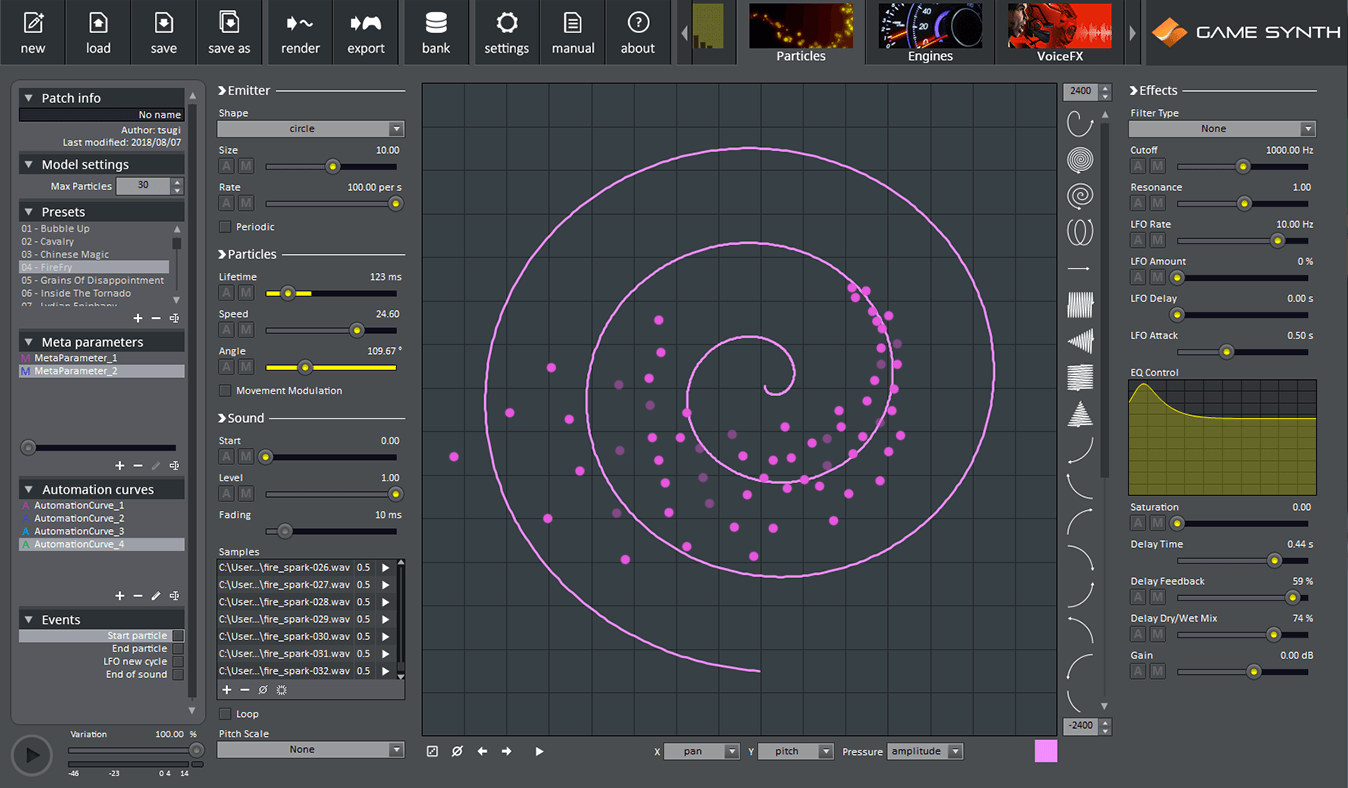Click the left arrow below sketch pad
Viewport: 1348px width, 788px height.
click(x=482, y=751)
